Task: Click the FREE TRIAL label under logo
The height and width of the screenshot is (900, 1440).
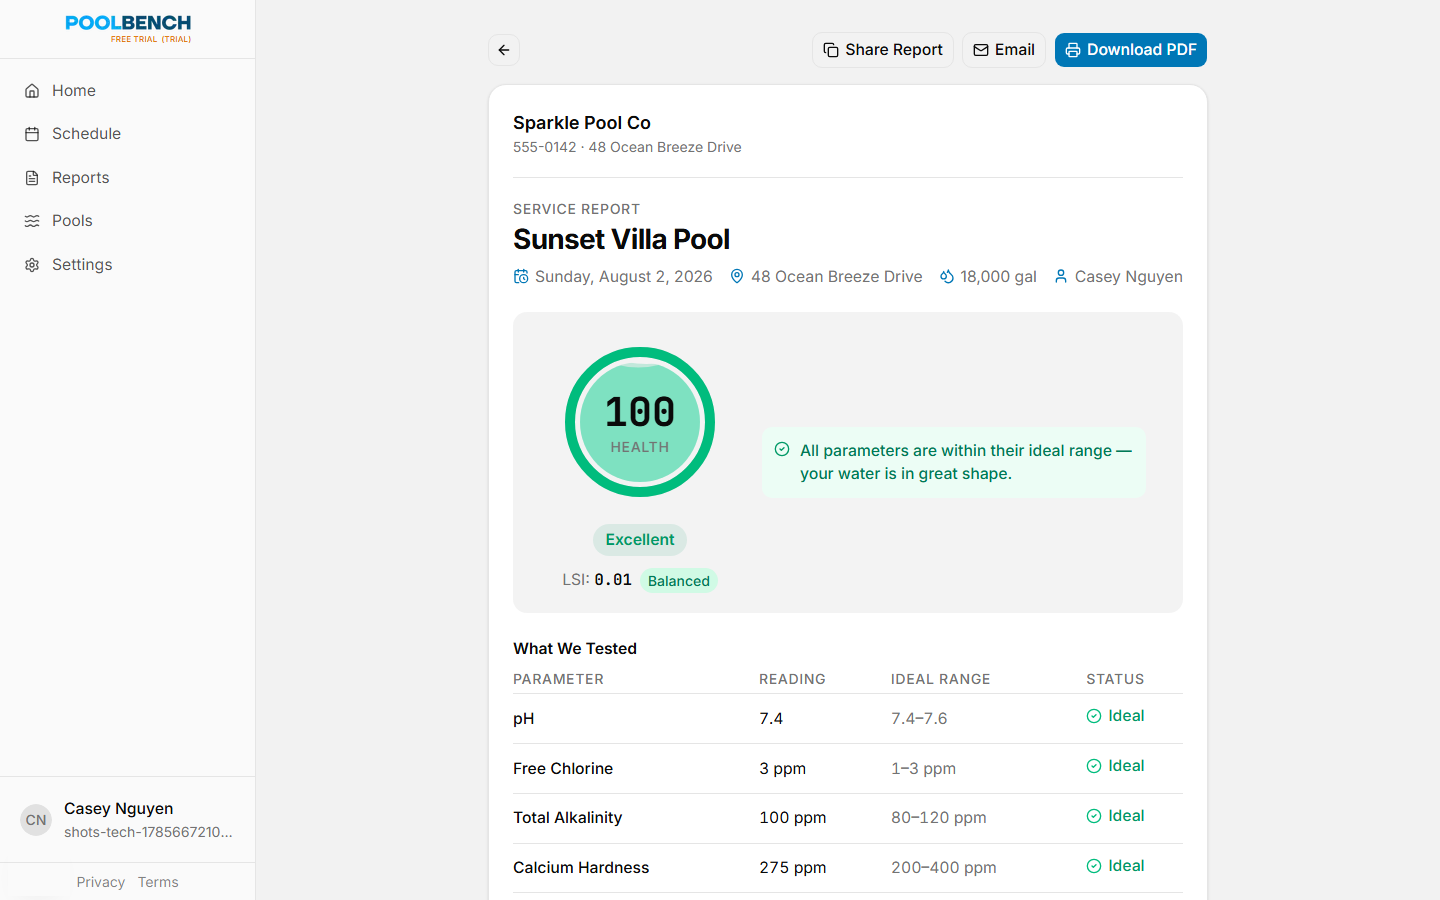Action: coord(151,39)
